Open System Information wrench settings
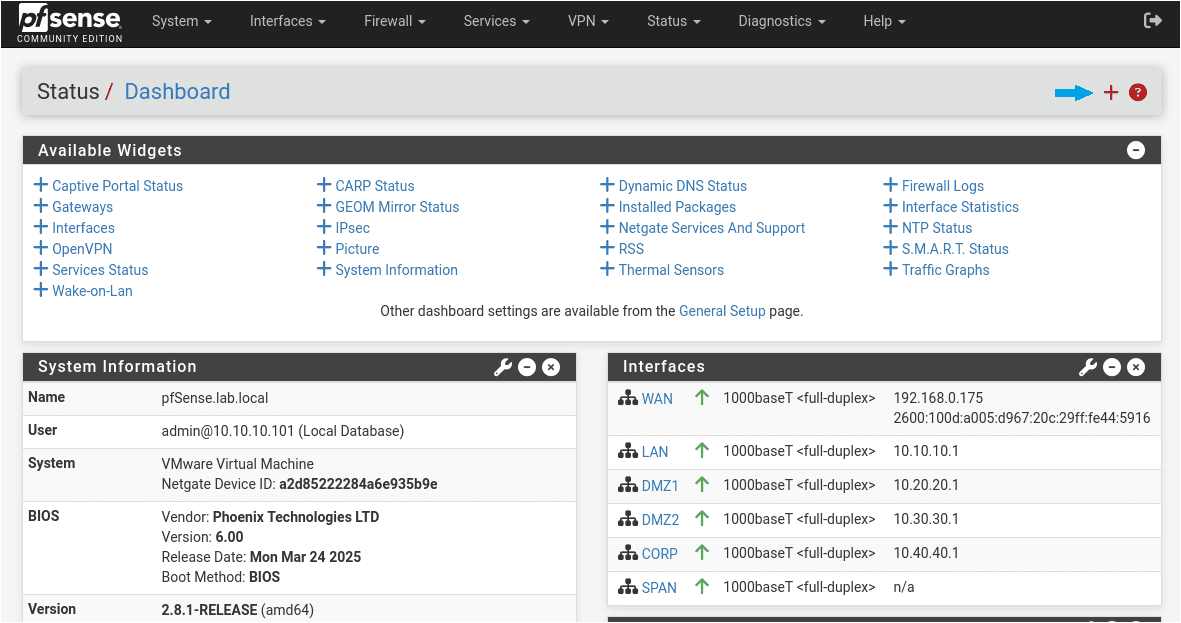This screenshot has width=1181, height=623. [x=502, y=367]
